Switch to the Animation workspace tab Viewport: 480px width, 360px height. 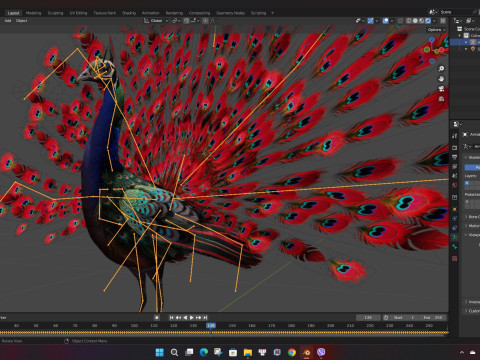tap(151, 13)
